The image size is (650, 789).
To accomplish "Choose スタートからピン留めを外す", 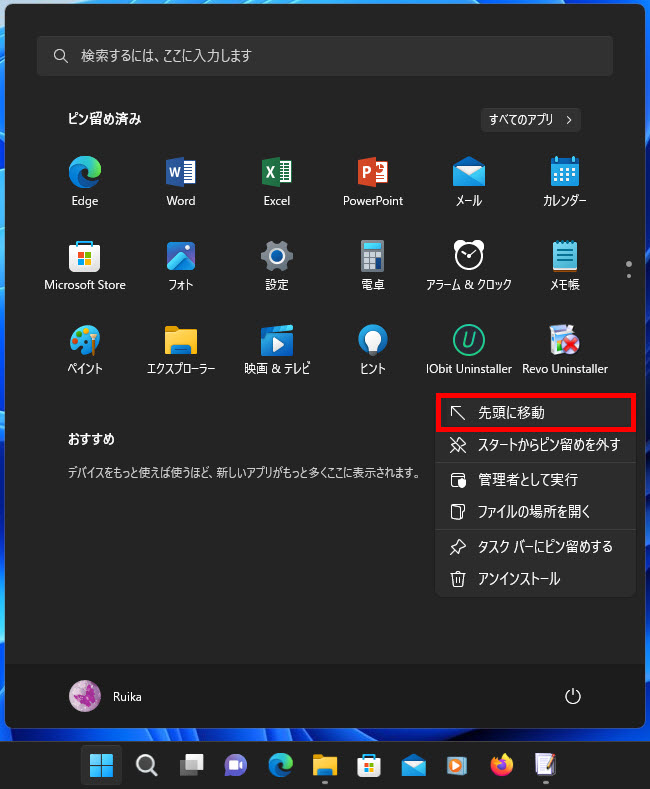I will click(536, 445).
